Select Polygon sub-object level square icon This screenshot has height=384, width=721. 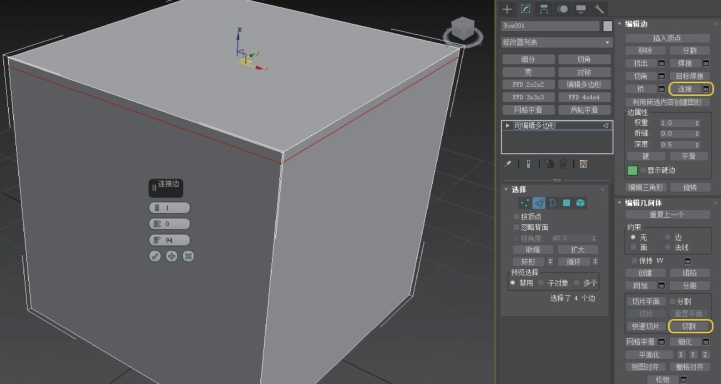[x=566, y=203]
